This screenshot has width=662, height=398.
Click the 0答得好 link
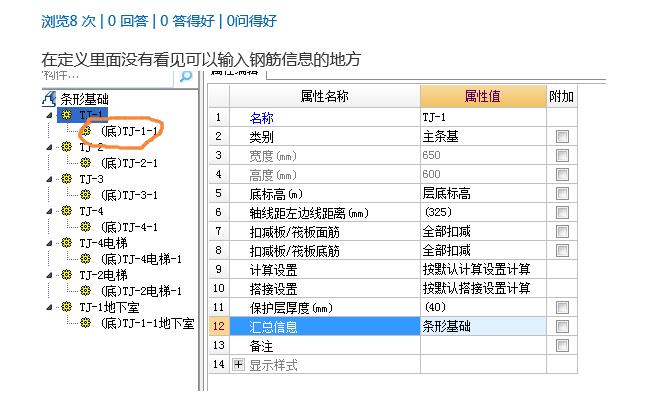click(x=187, y=21)
